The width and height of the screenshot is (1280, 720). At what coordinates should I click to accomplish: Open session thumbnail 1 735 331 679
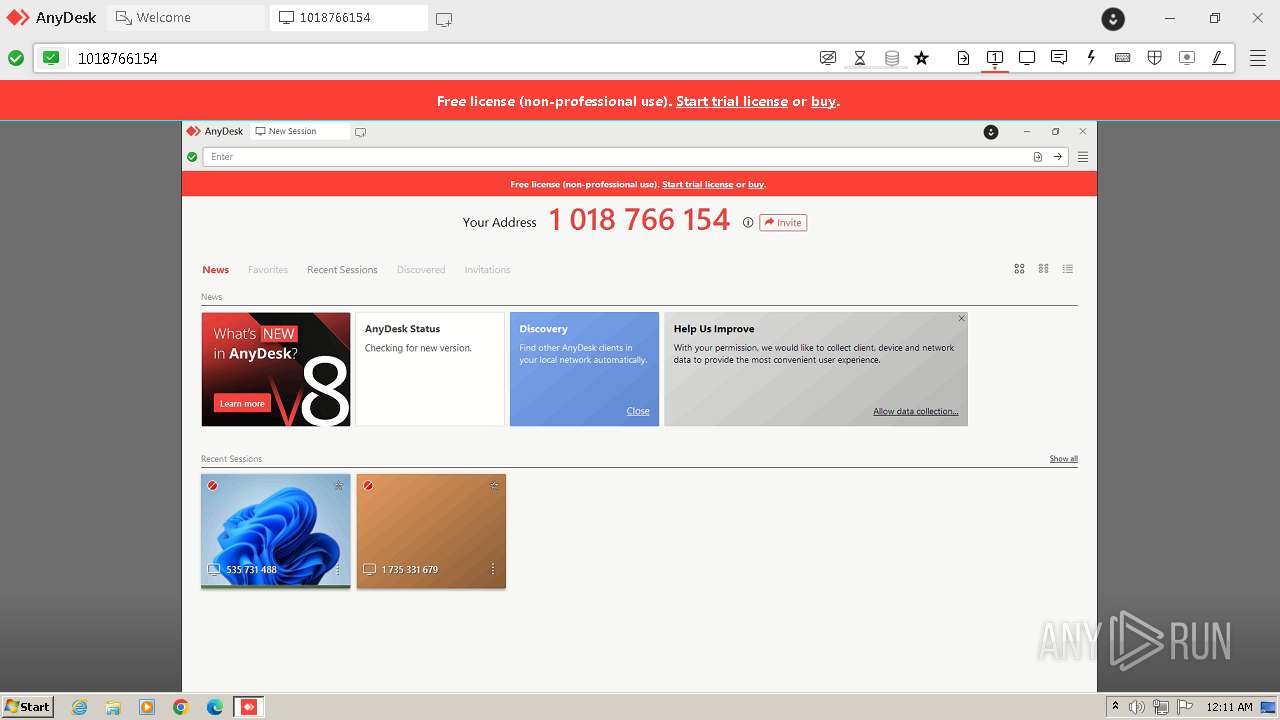coord(431,531)
